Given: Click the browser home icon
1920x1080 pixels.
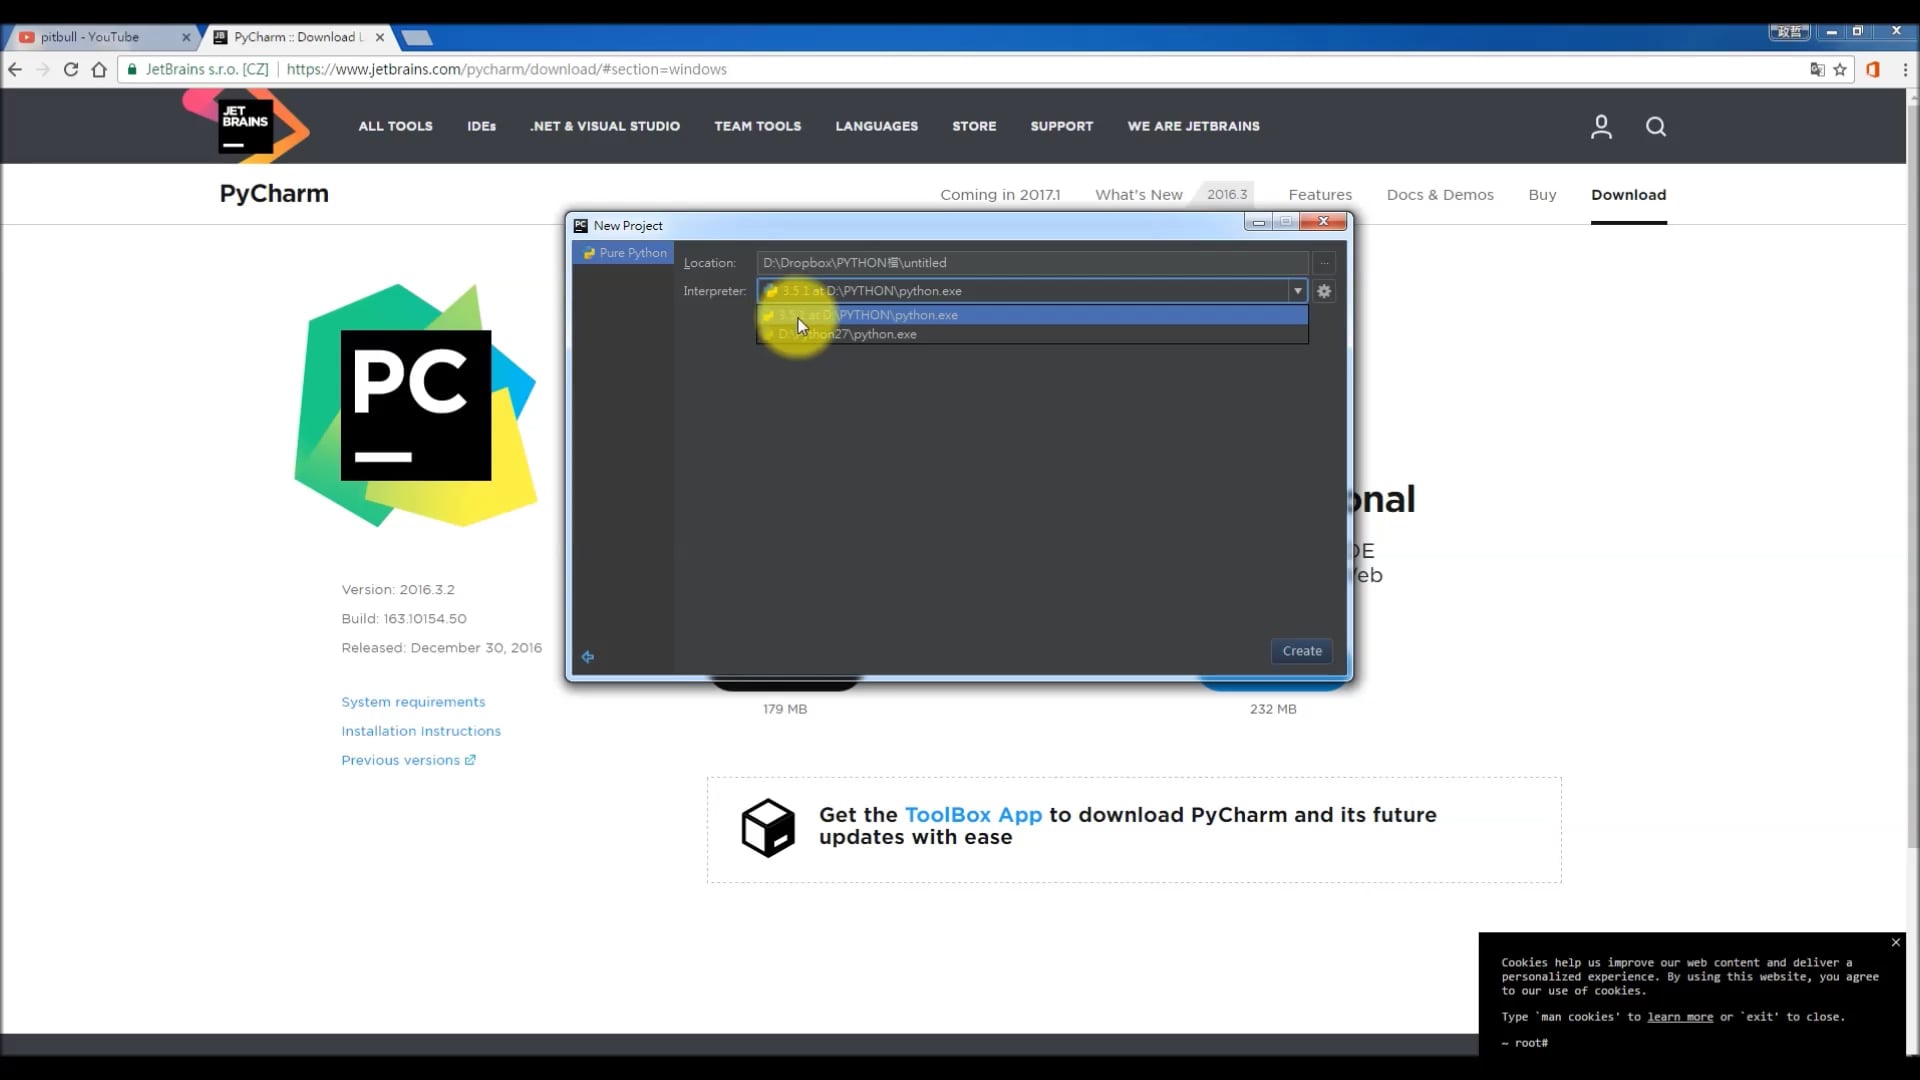Looking at the screenshot, I should pyautogui.click(x=99, y=69).
